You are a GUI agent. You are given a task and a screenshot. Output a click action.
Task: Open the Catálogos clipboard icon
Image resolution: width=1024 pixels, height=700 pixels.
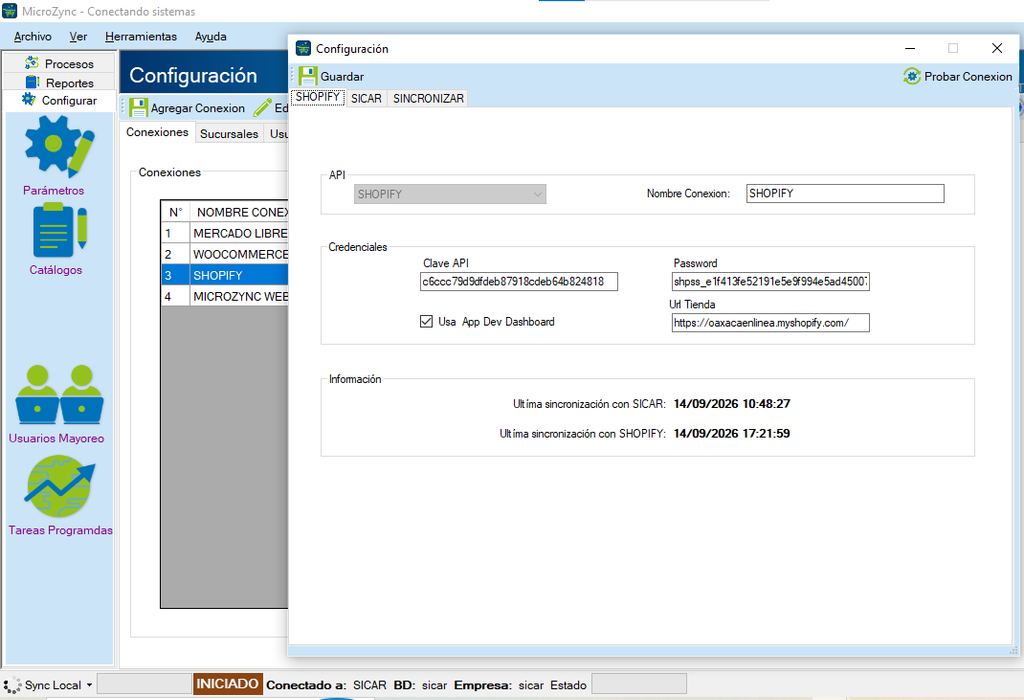coord(59,230)
